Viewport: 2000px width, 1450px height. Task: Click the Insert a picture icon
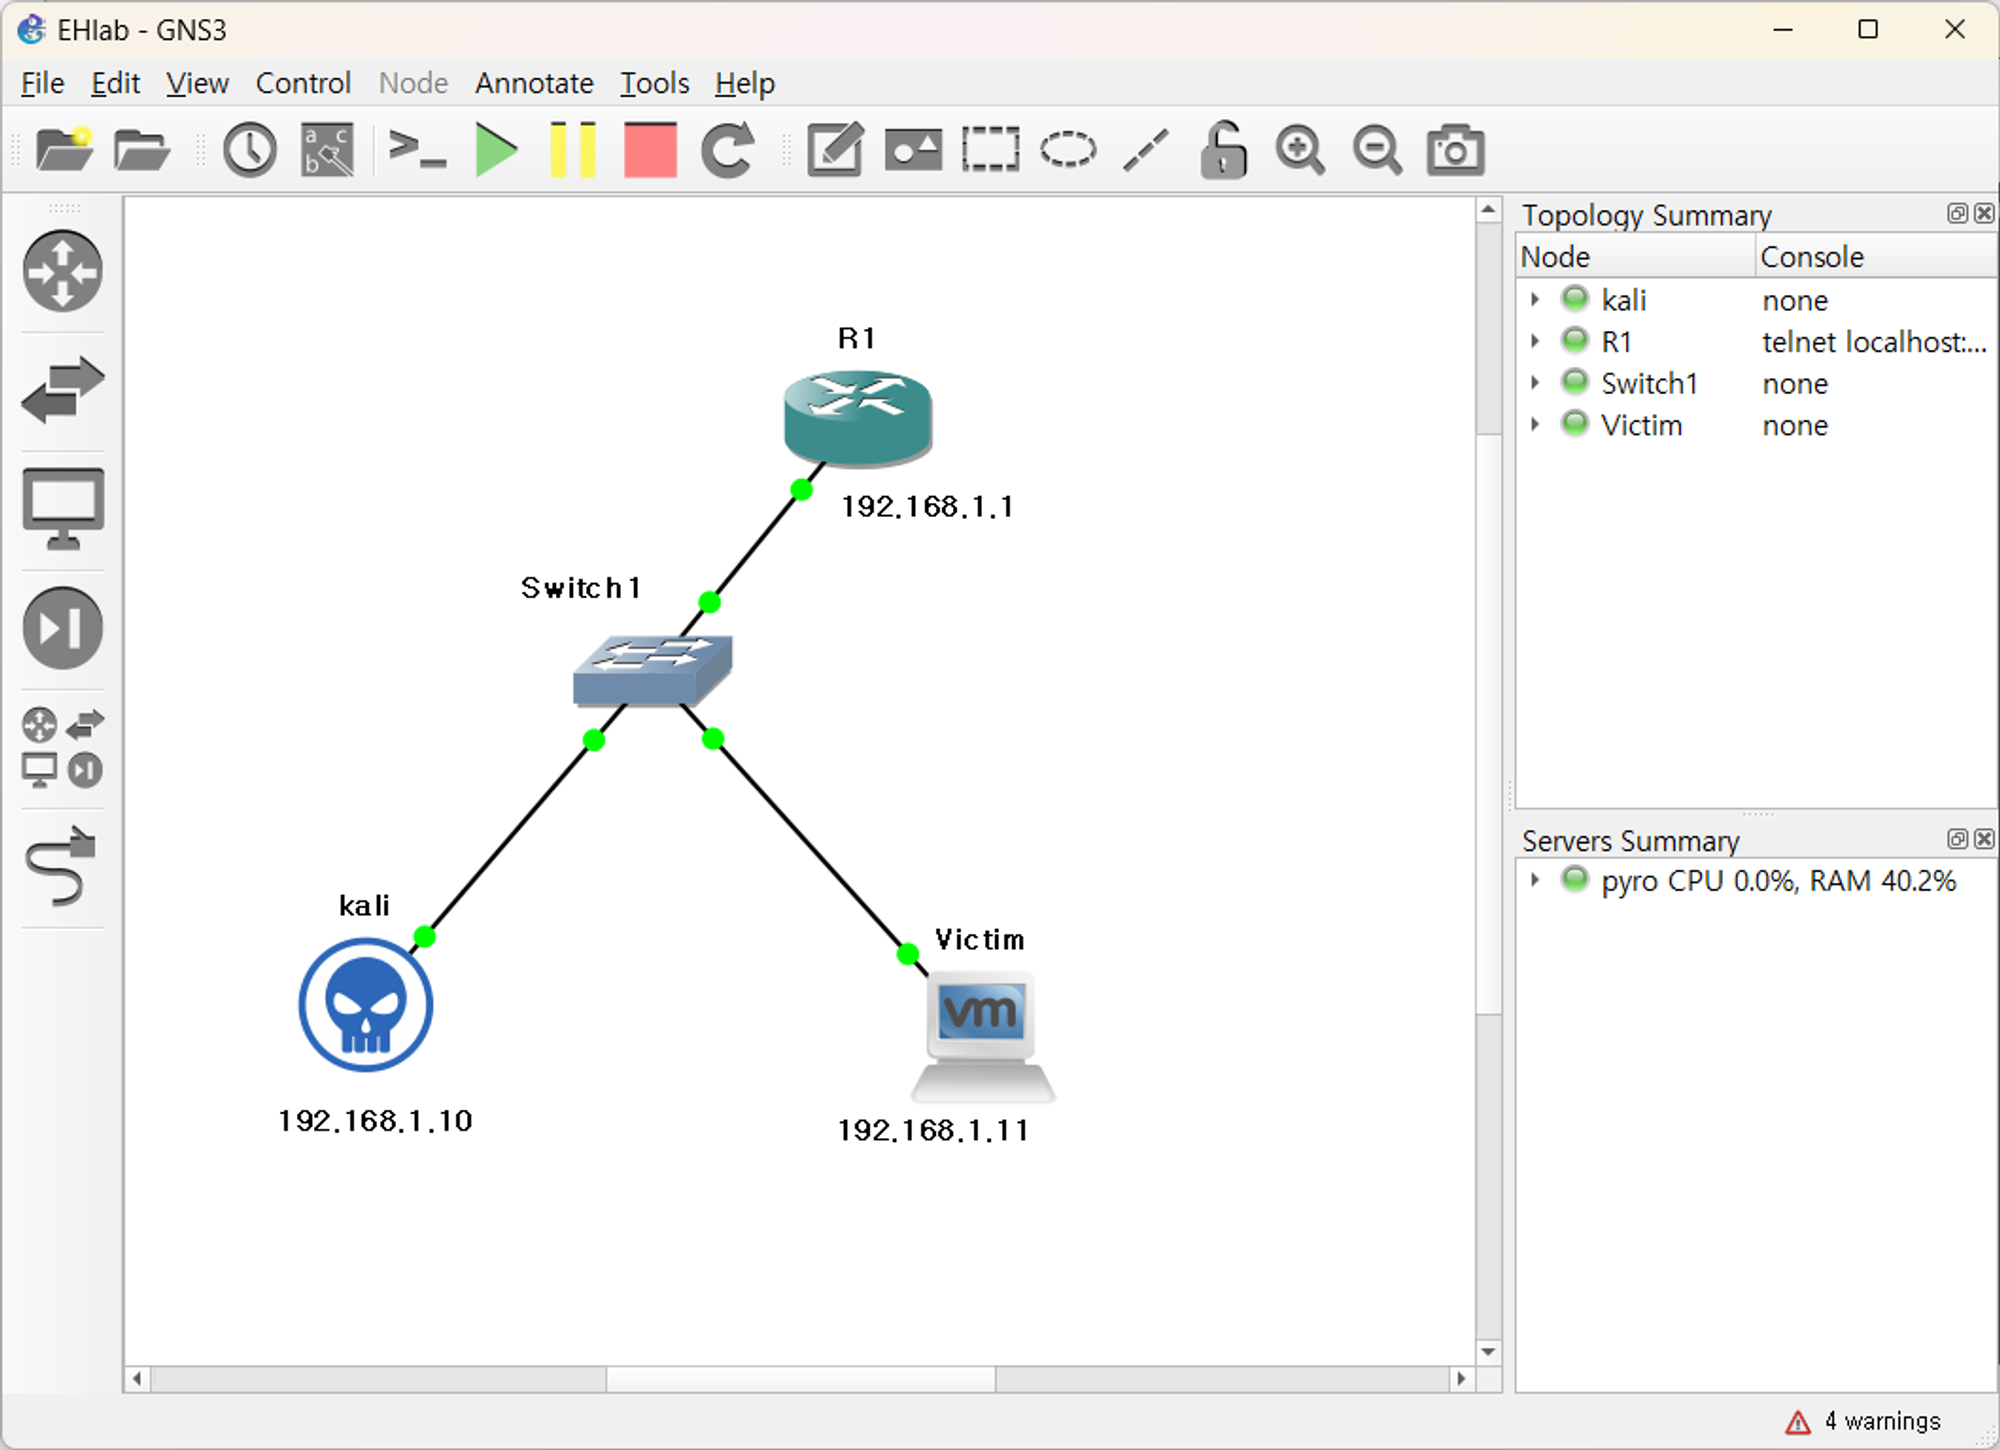913,151
